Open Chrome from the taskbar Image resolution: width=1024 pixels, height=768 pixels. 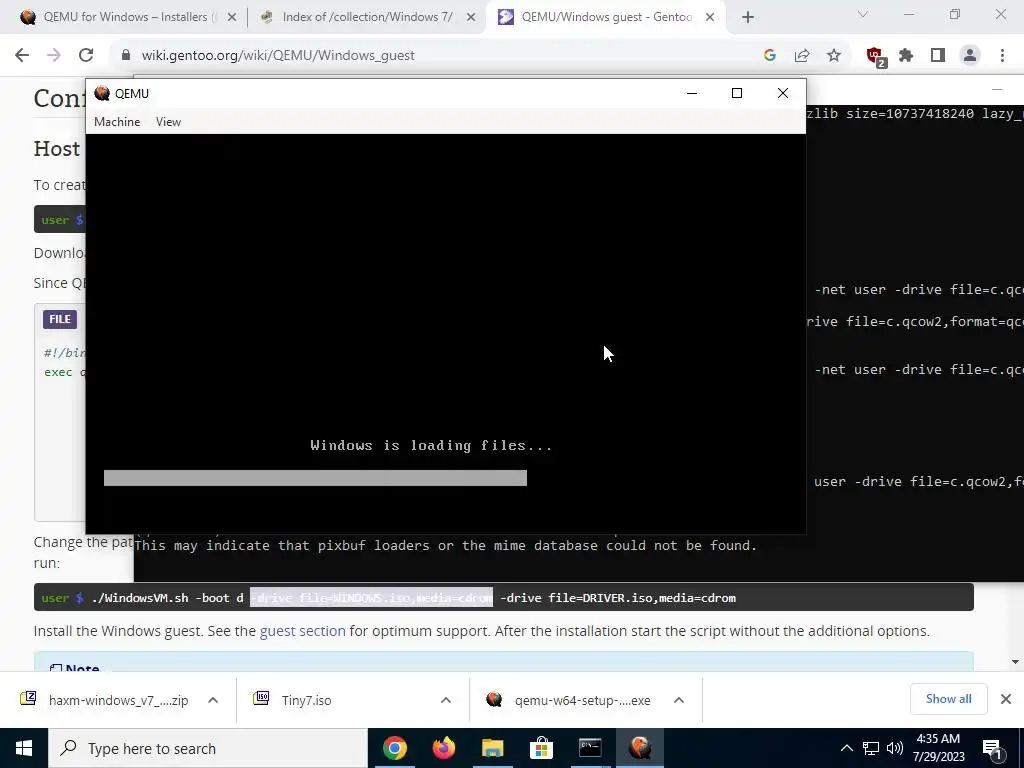coord(394,748)
